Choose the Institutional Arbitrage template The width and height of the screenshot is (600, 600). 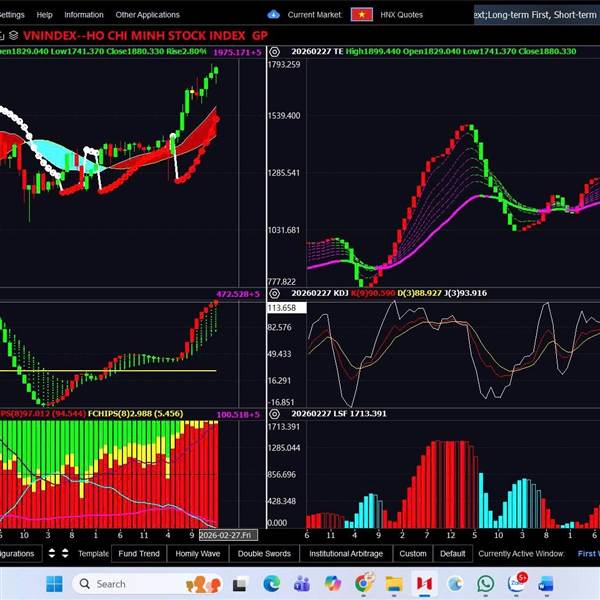pyautogui.click(x=345, y=553)
